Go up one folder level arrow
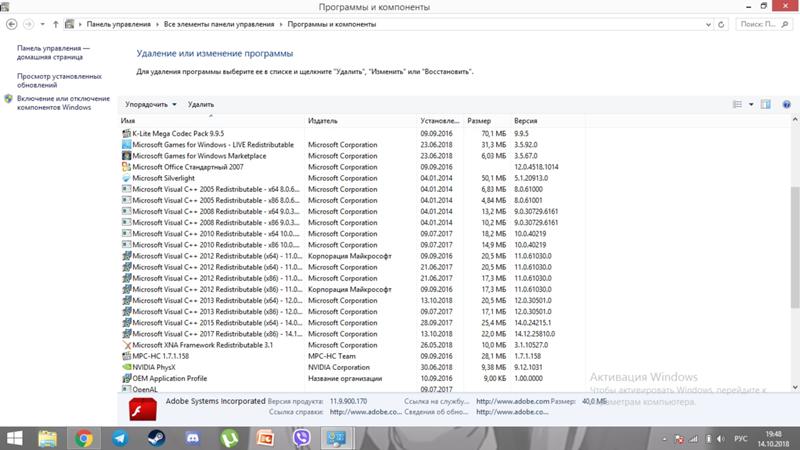This screenshot has width=800, height=450. pos(55,24)
